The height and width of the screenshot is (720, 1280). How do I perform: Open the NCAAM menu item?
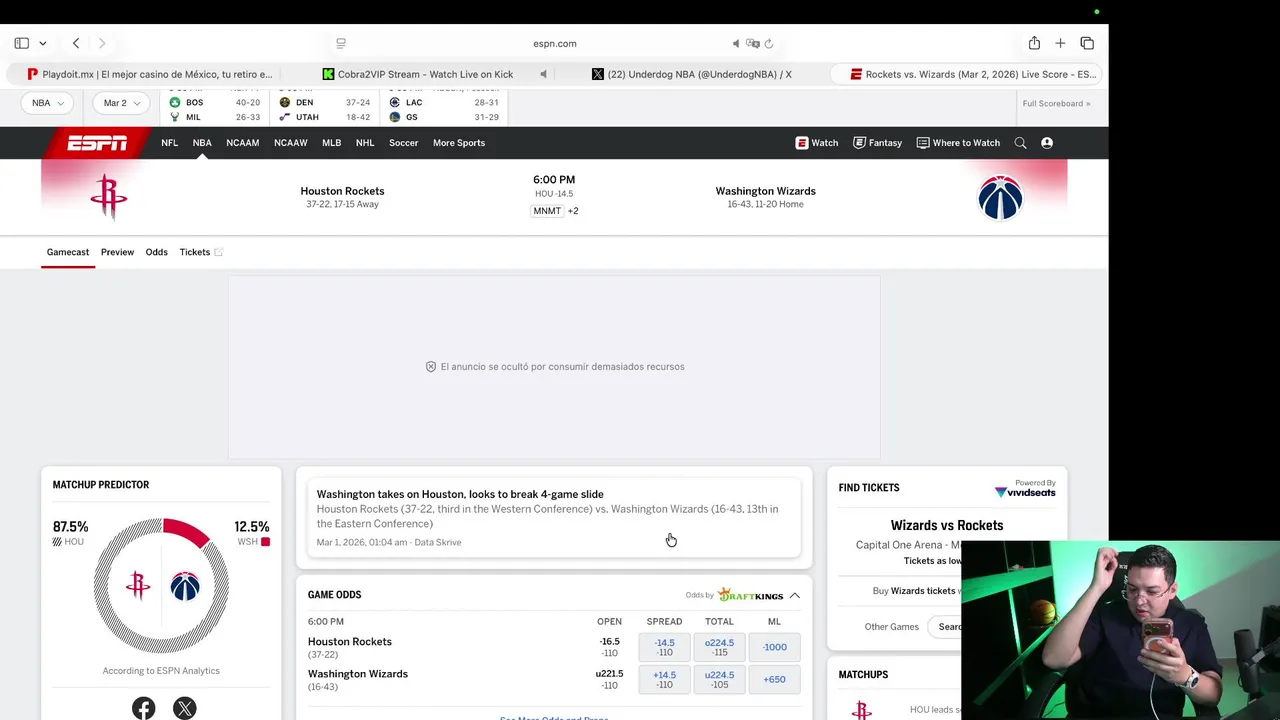[242, 143]
